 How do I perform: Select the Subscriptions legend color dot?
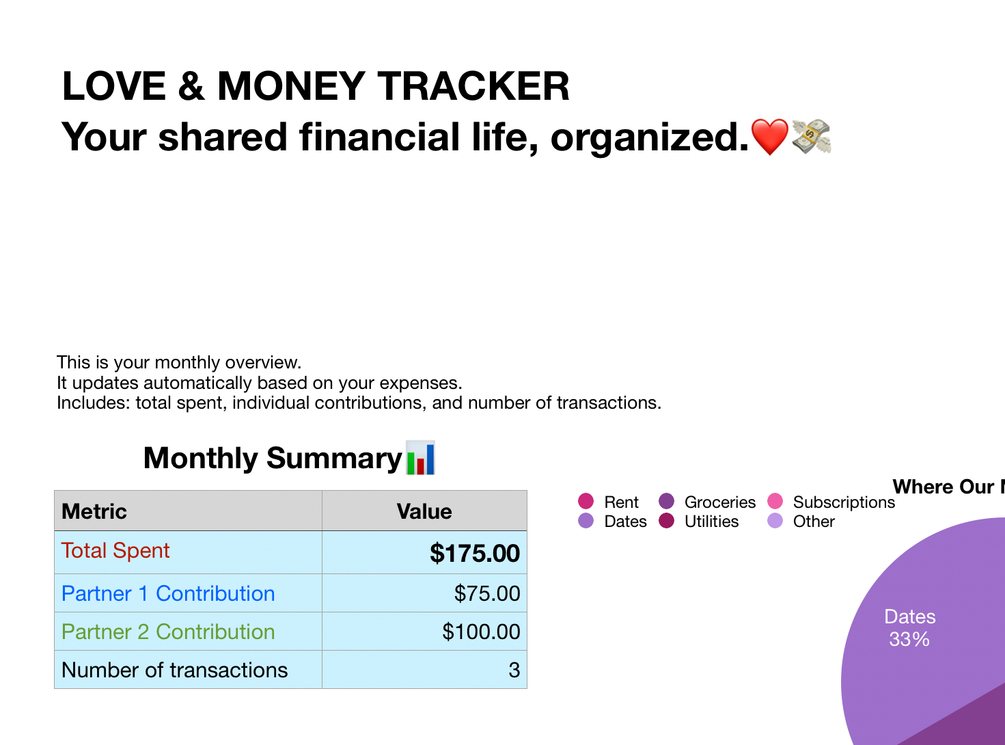[x=775, y=501]
